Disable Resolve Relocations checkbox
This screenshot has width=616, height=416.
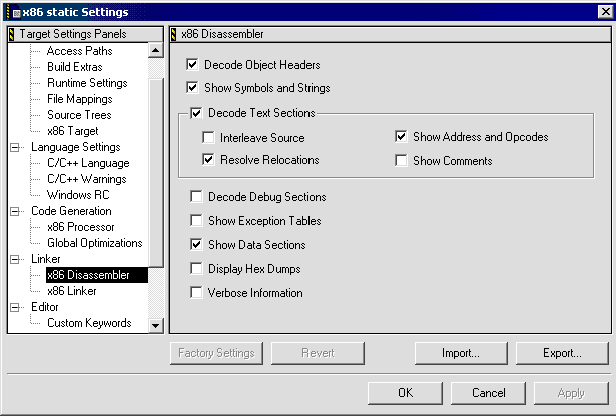click(x=208, y=159)
